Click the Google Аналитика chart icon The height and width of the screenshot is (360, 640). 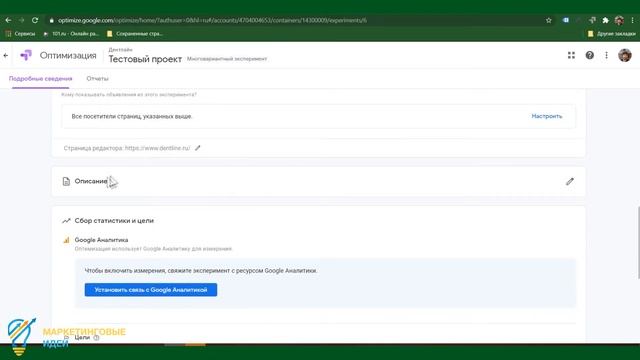pyautogui.click(x=67, y=240)
